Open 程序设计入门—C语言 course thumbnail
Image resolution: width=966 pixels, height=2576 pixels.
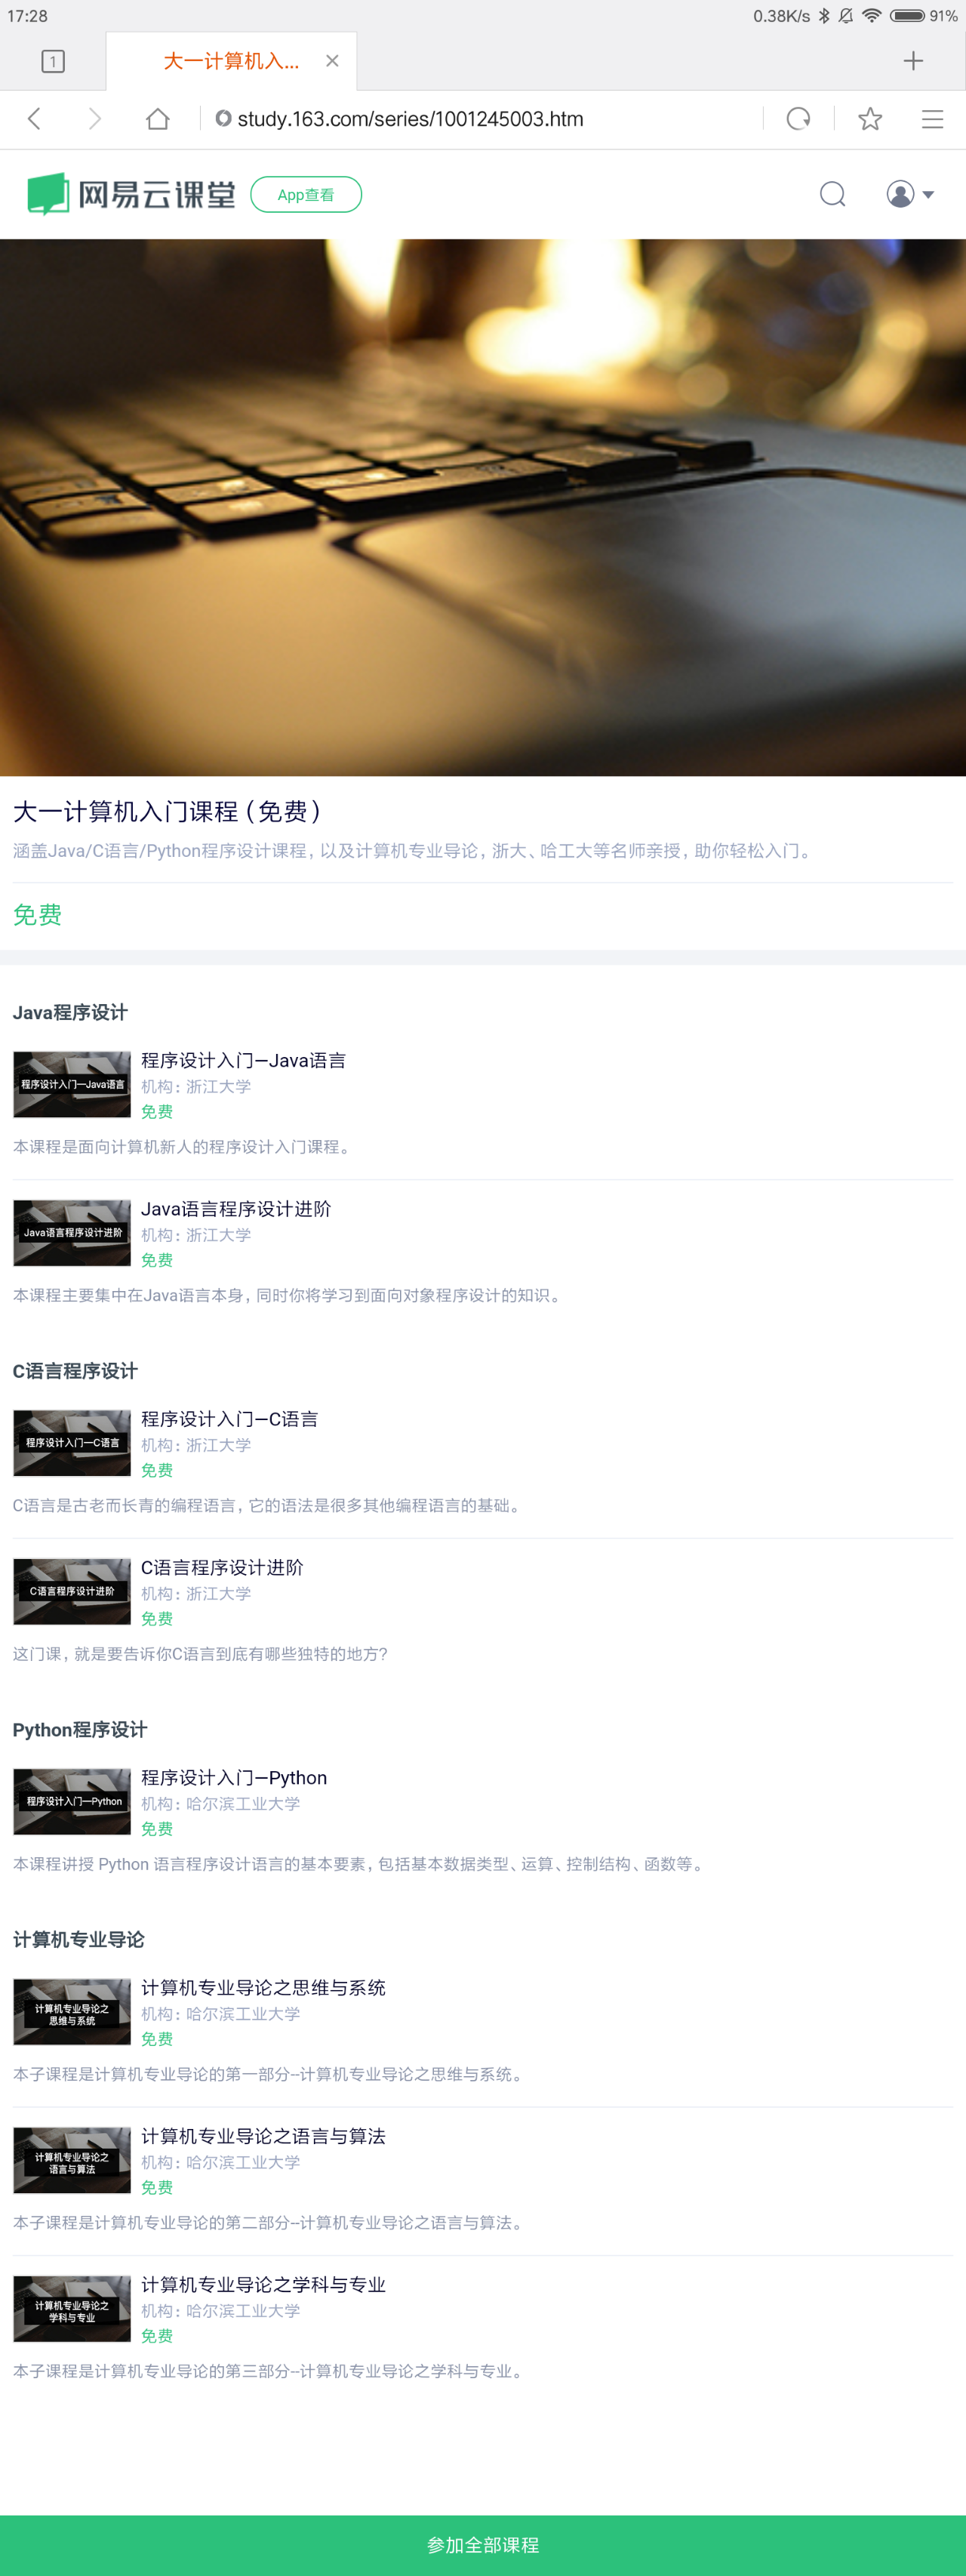point(72,1443)
